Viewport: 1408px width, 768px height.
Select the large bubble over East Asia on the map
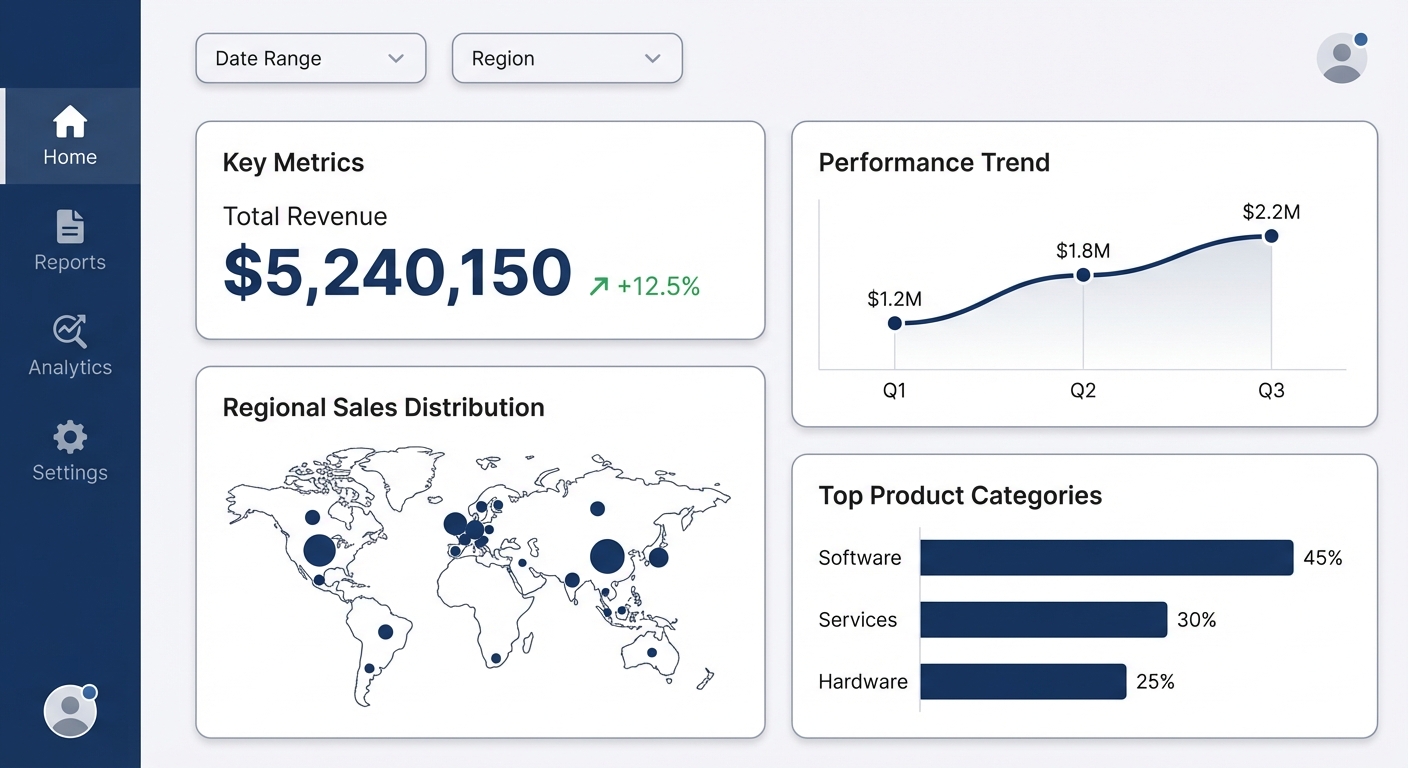point(607,557)
